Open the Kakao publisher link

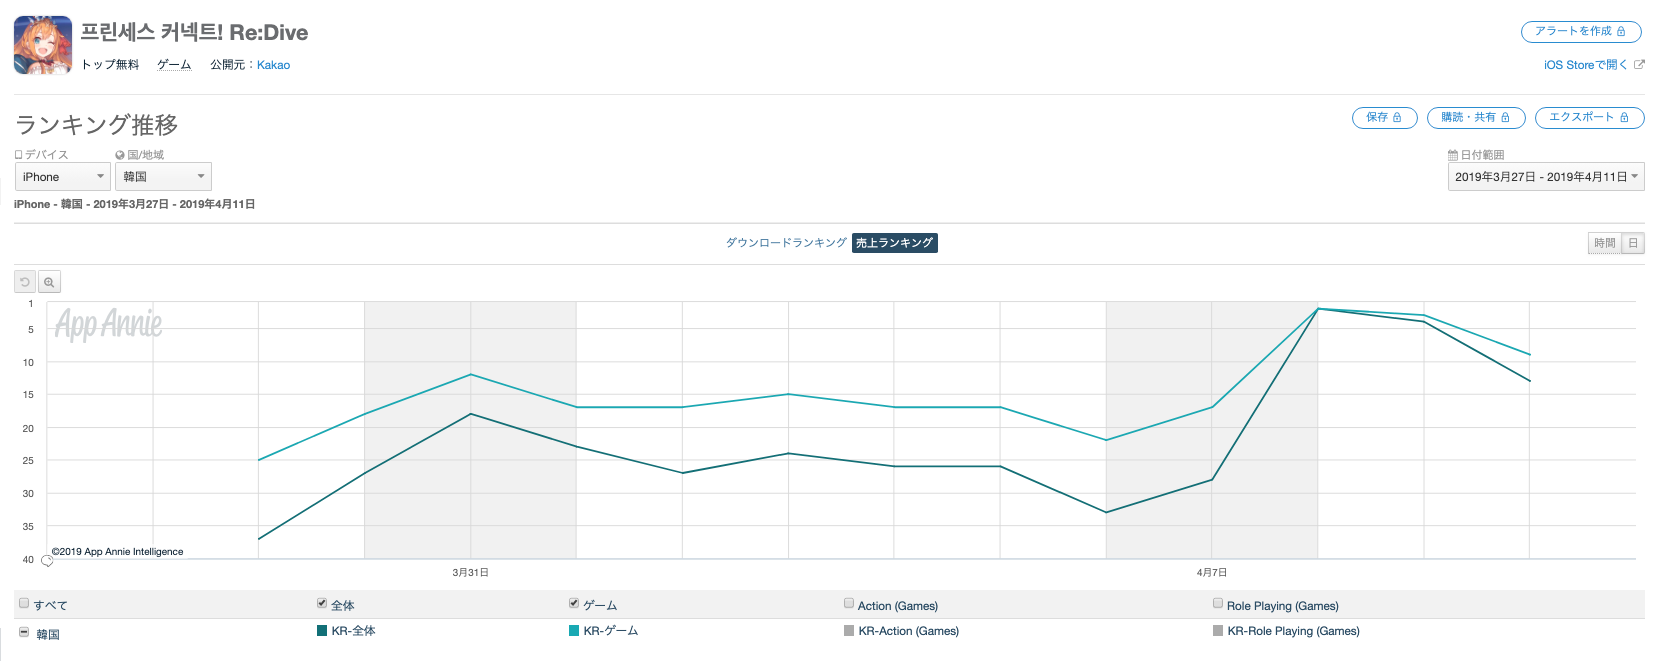pyautogui.click(x=273, y=65)
